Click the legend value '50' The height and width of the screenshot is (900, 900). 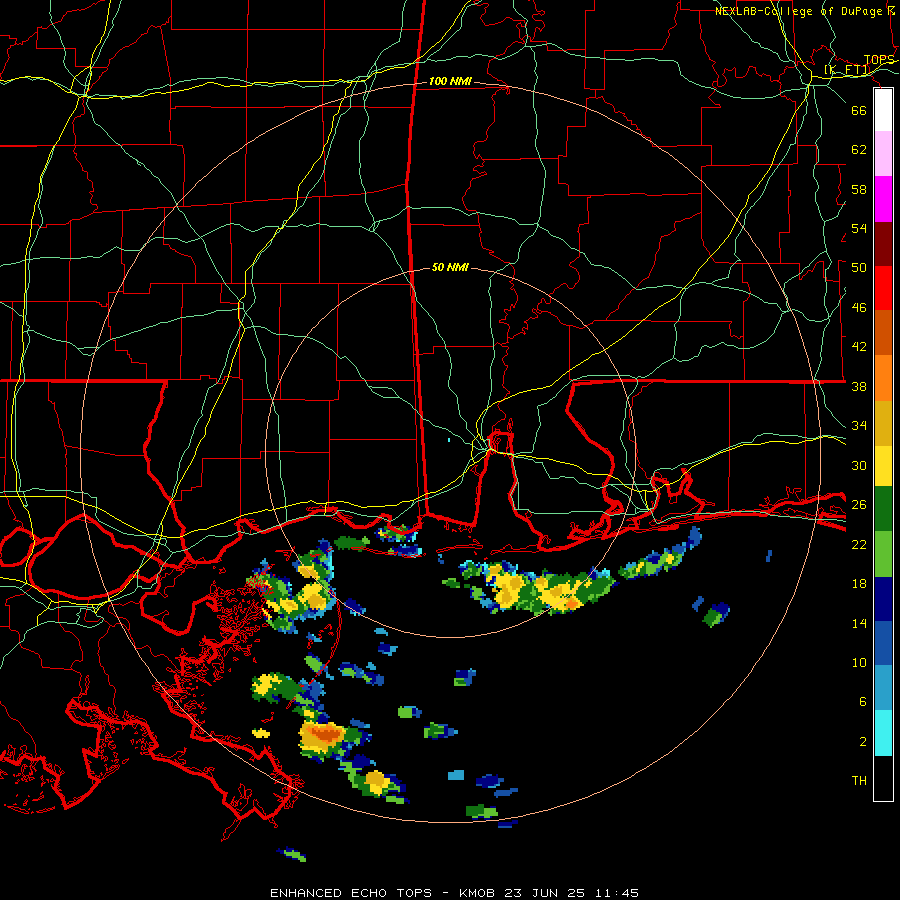pyautogui.click(x=859, y=267)
